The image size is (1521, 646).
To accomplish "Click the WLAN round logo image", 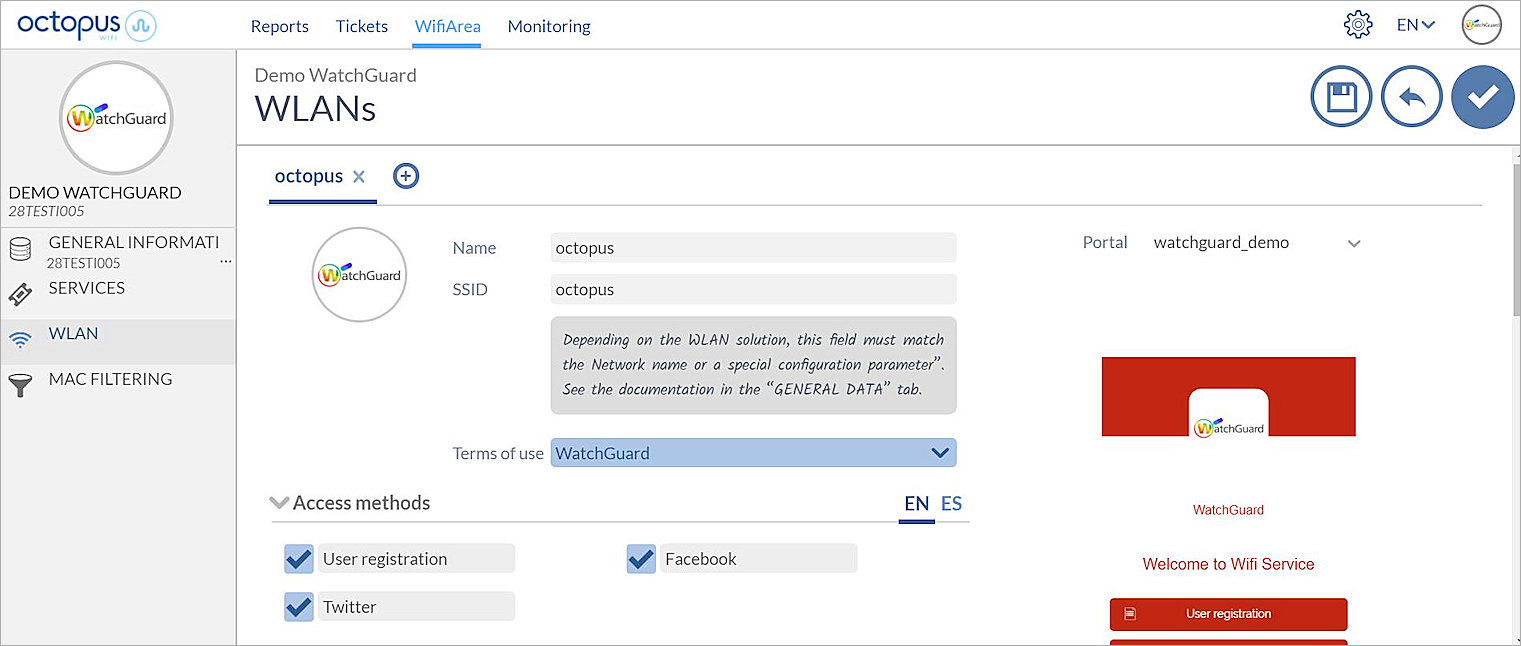I will point(359,275).
